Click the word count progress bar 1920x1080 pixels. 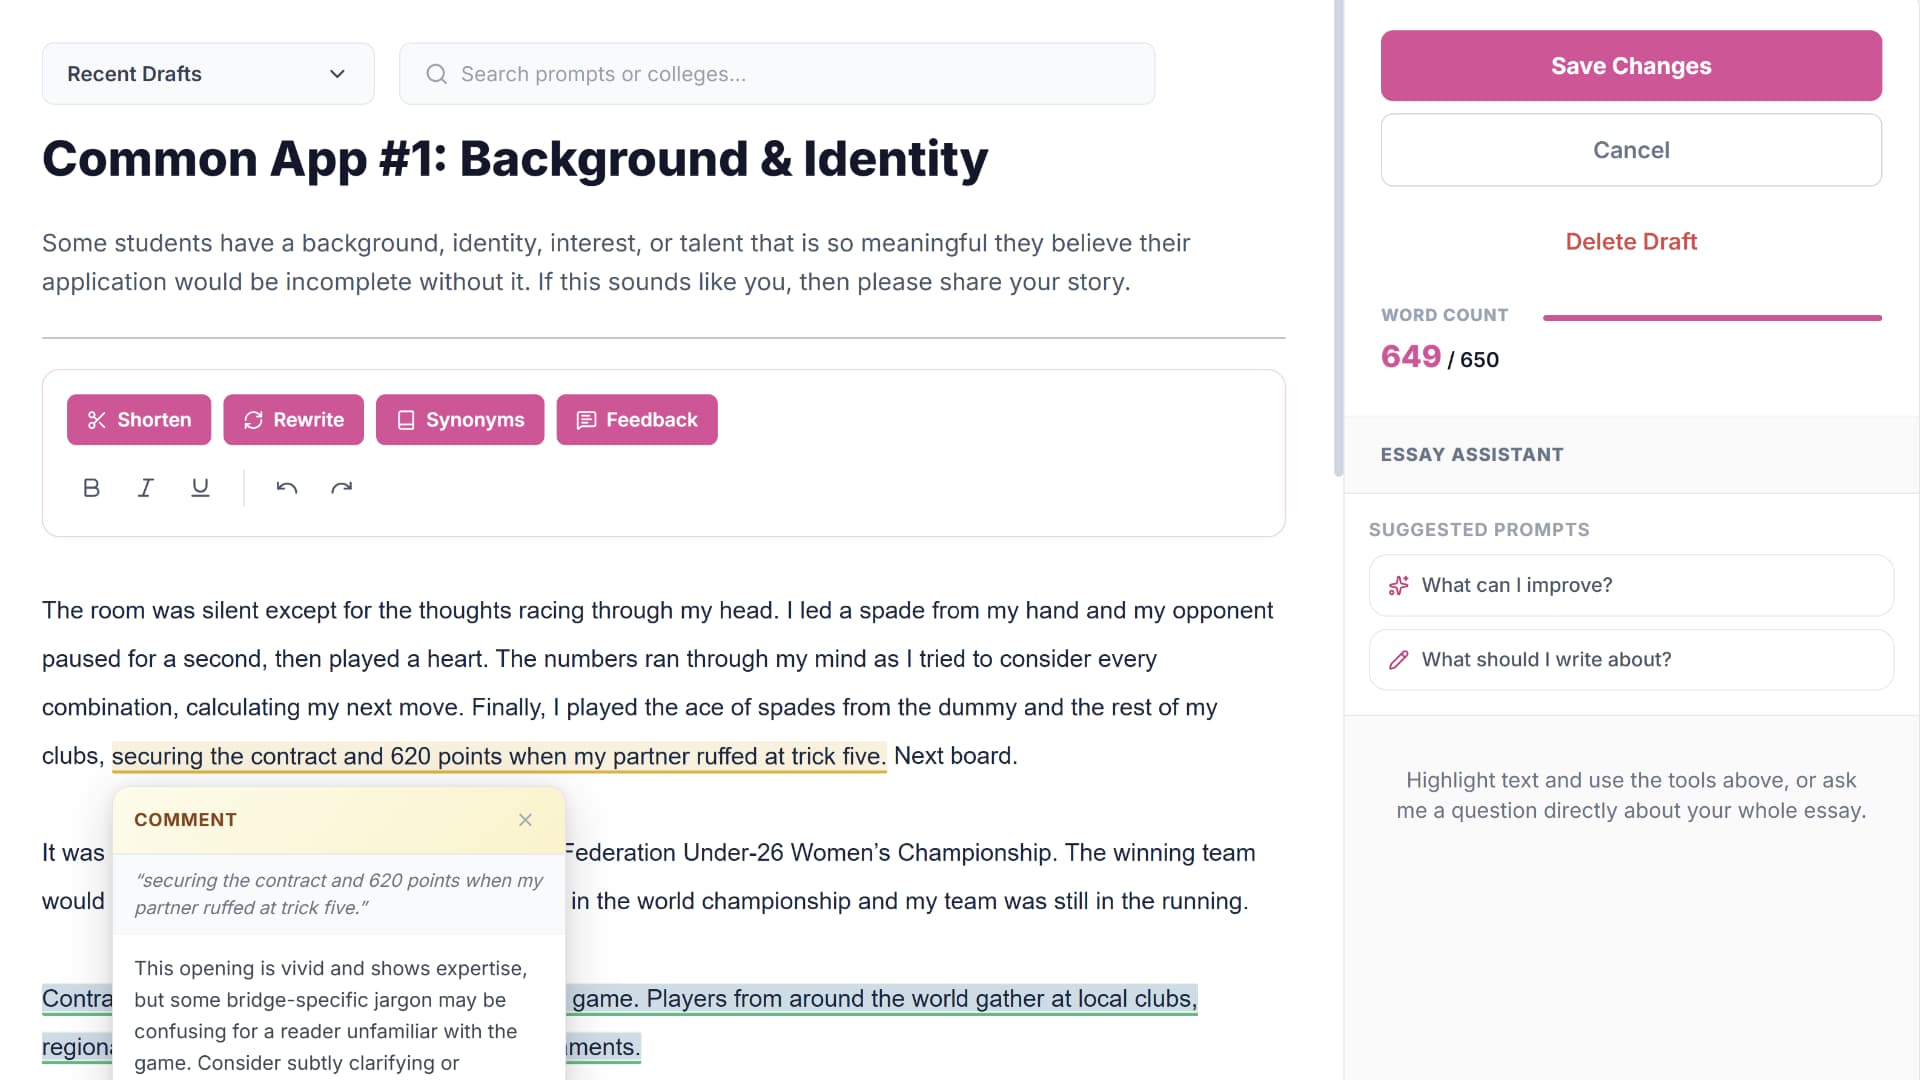click(1712, 318)
